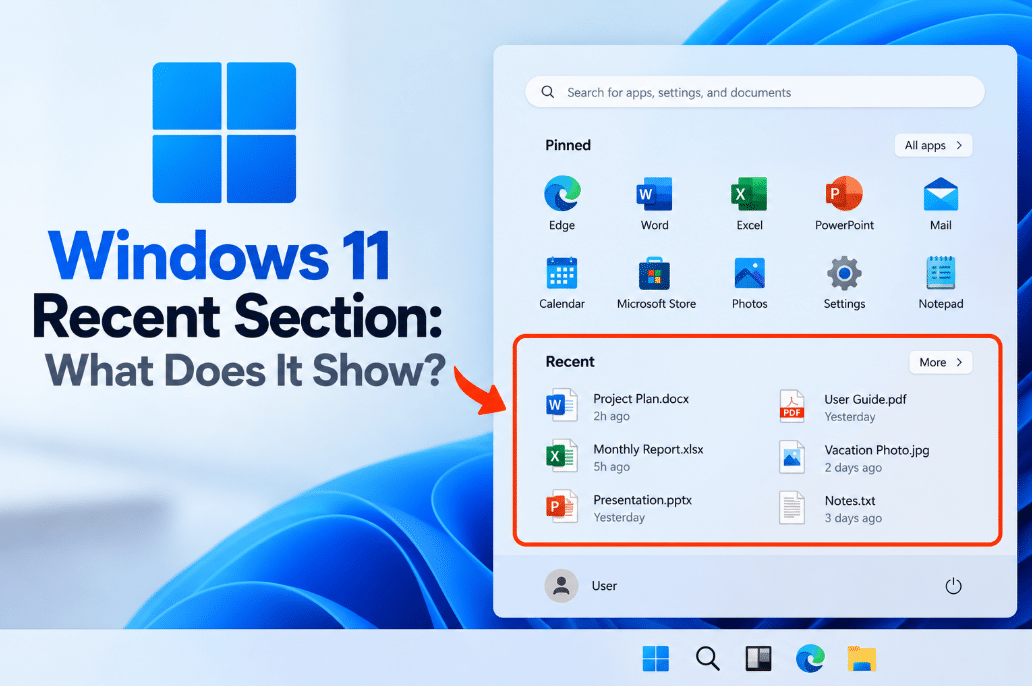The width and height of the screenshot is (1032, 686).
Task: Launch Microsoft Store pinned app
Action: tap(654, 273)
